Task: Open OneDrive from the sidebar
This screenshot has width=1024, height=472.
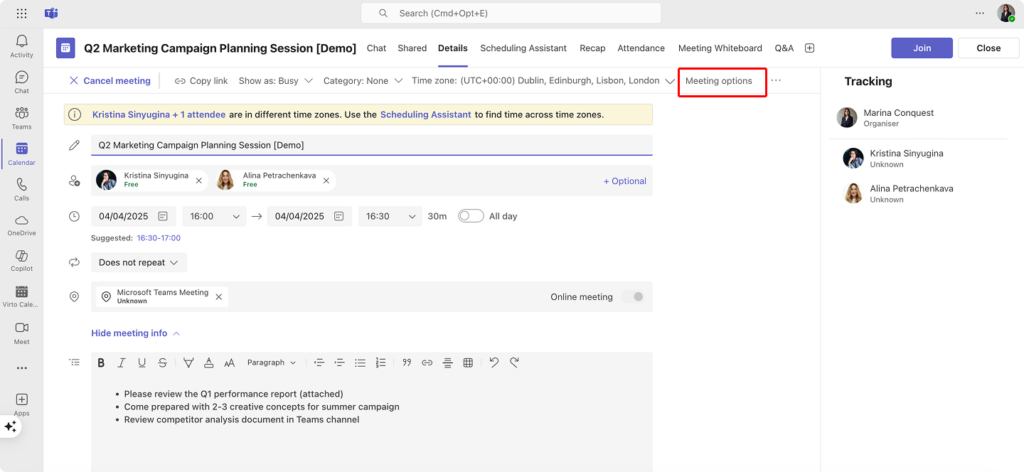Action: click(22, 225)
